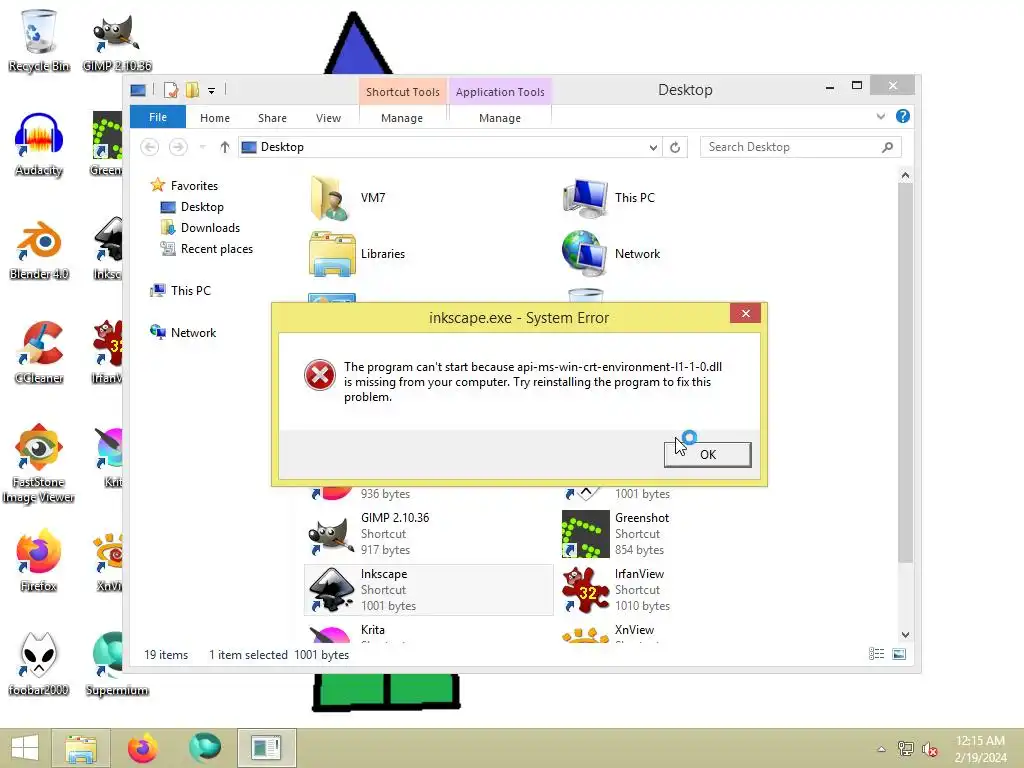This screenshot has height=768, width=1024.
Task: Select Blender 4.0 desktop icon
Action: 39,249
